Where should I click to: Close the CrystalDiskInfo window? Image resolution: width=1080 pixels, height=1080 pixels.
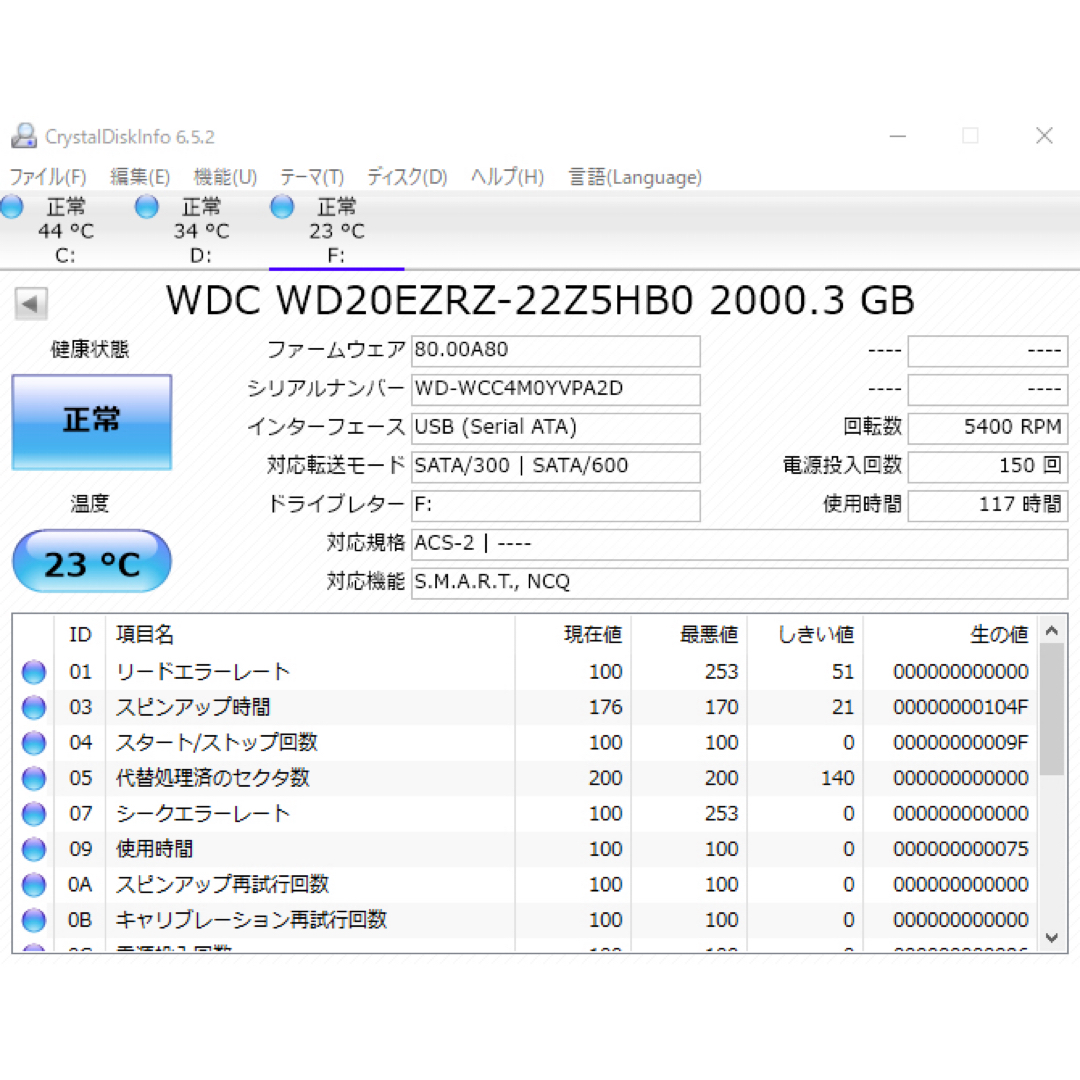click(x=1044, y=136)
